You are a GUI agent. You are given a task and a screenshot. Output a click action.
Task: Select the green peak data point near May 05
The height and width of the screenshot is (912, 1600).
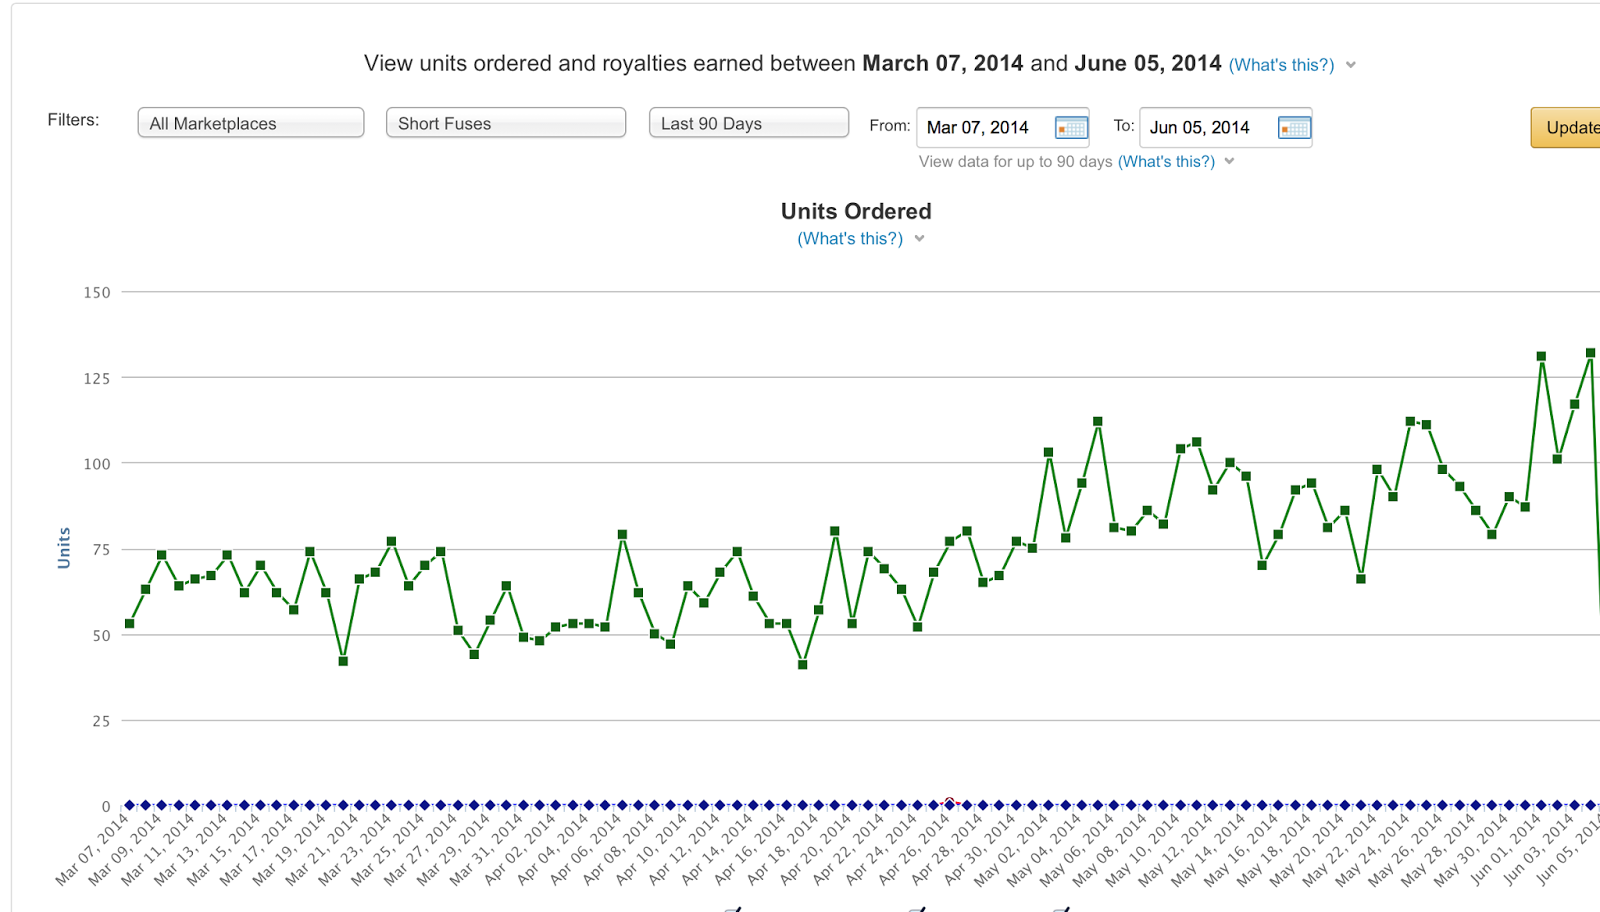[x=1098, y=422]
